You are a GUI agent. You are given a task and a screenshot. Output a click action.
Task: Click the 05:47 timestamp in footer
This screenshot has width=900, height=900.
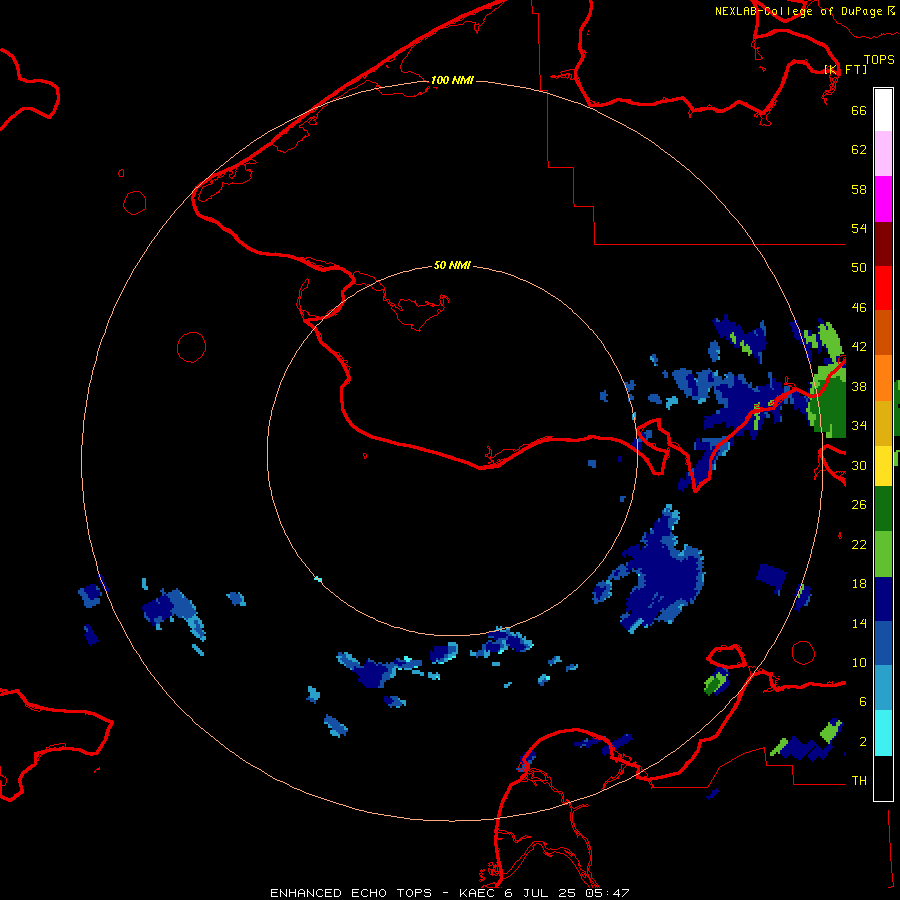coord(607,893)
